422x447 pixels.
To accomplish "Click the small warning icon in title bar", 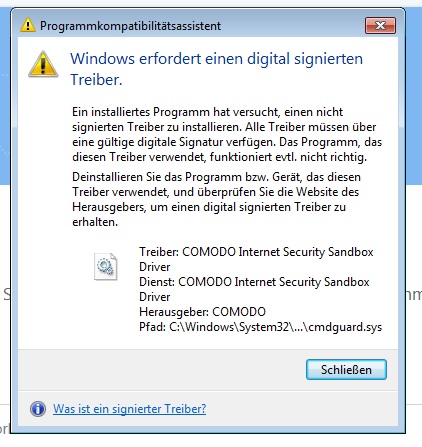I will click(28, 25).
